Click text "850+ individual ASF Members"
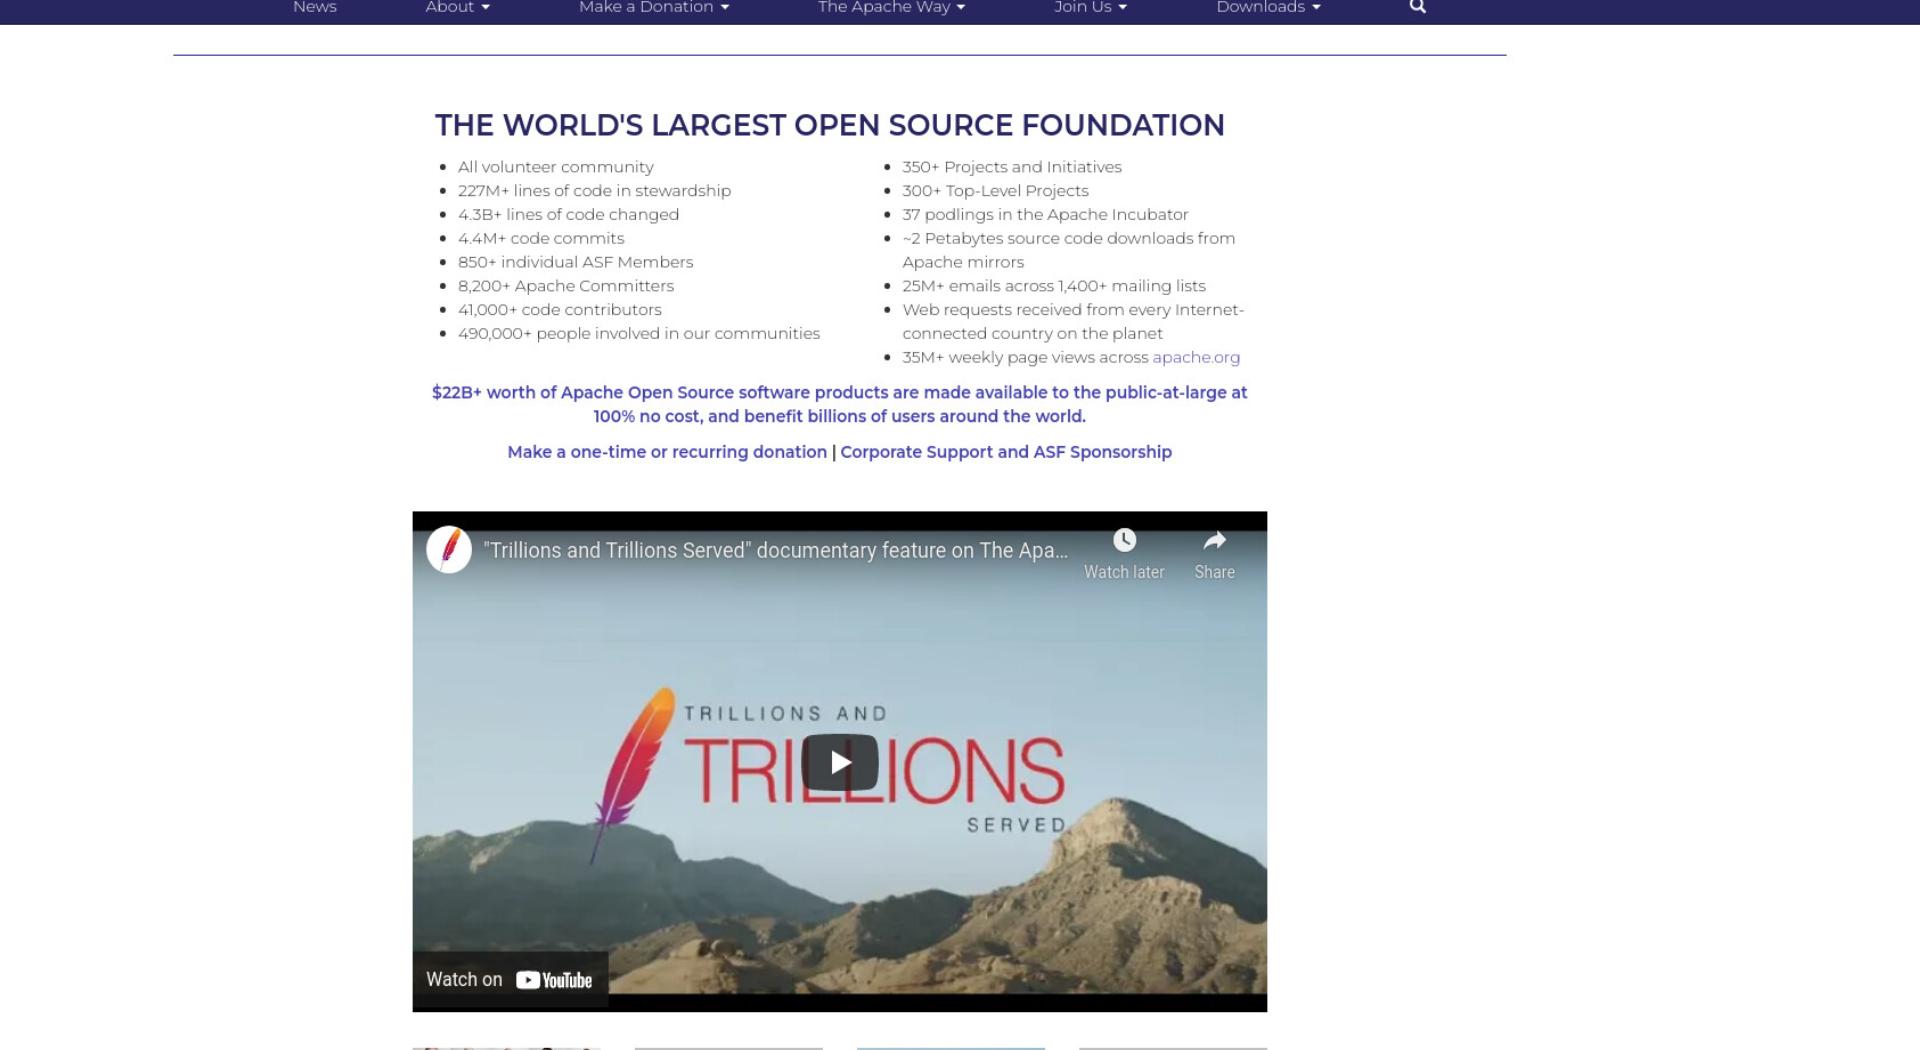This screenshot has width=1920, height=1050. [x=575, y=262]
